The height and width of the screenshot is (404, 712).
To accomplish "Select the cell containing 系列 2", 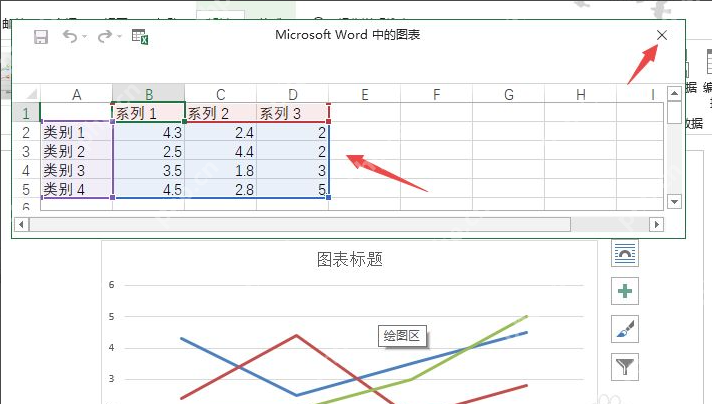I will (221, 113).
